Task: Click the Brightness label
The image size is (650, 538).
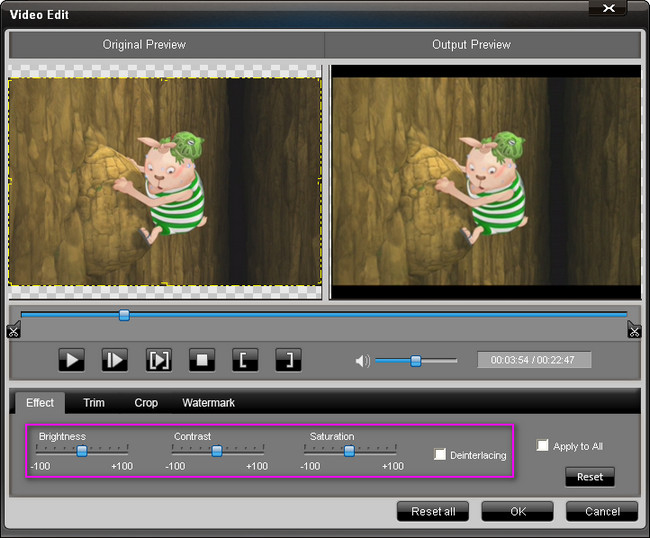Action: tap(62, 436)
